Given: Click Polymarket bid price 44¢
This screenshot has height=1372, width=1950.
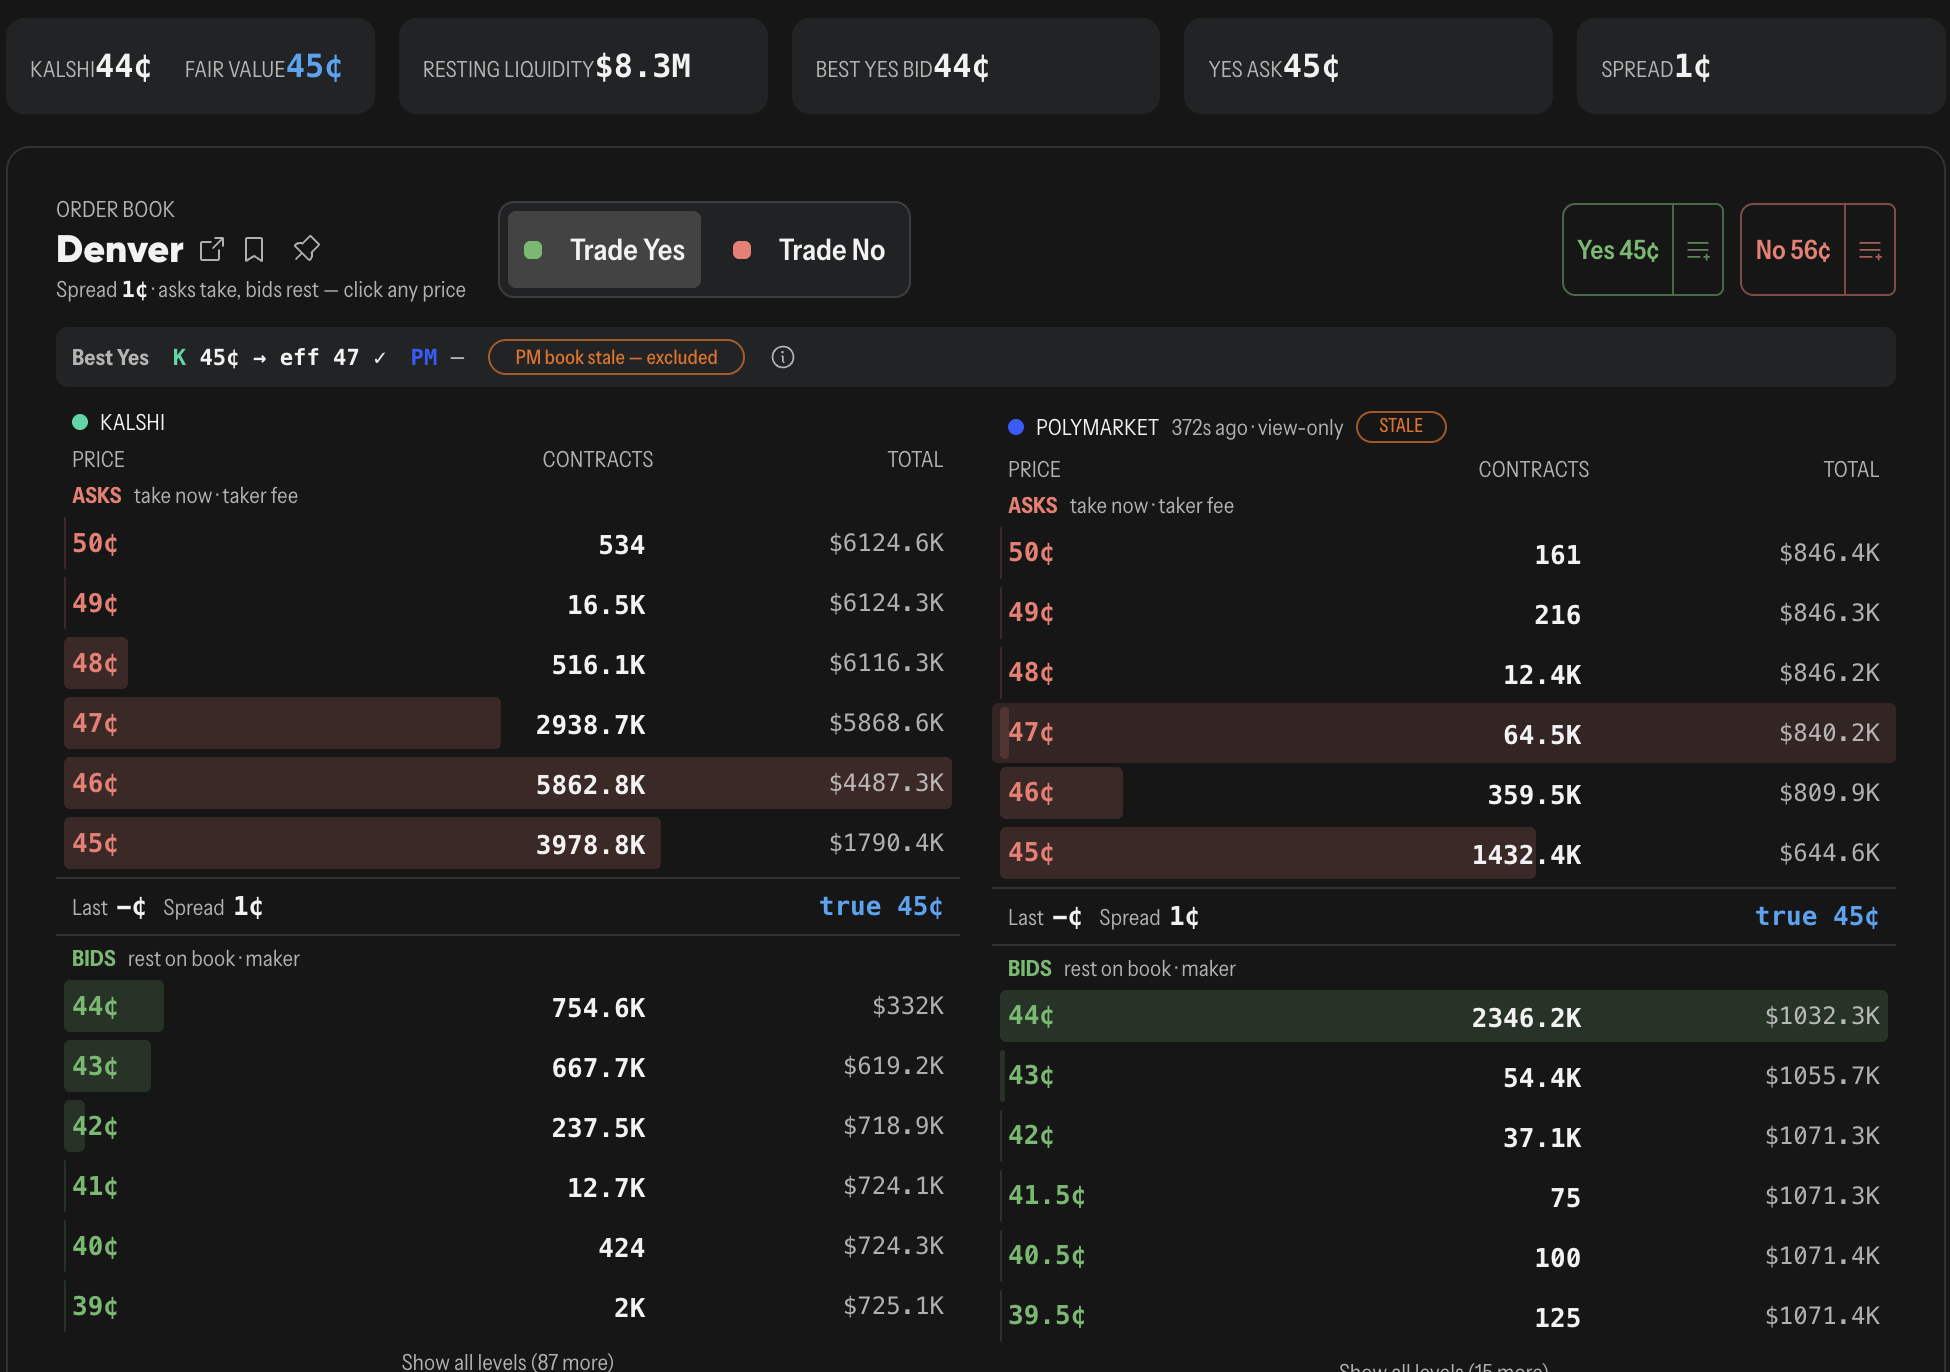Looking at the screenshot, I should click(x=1031, y=1015).
